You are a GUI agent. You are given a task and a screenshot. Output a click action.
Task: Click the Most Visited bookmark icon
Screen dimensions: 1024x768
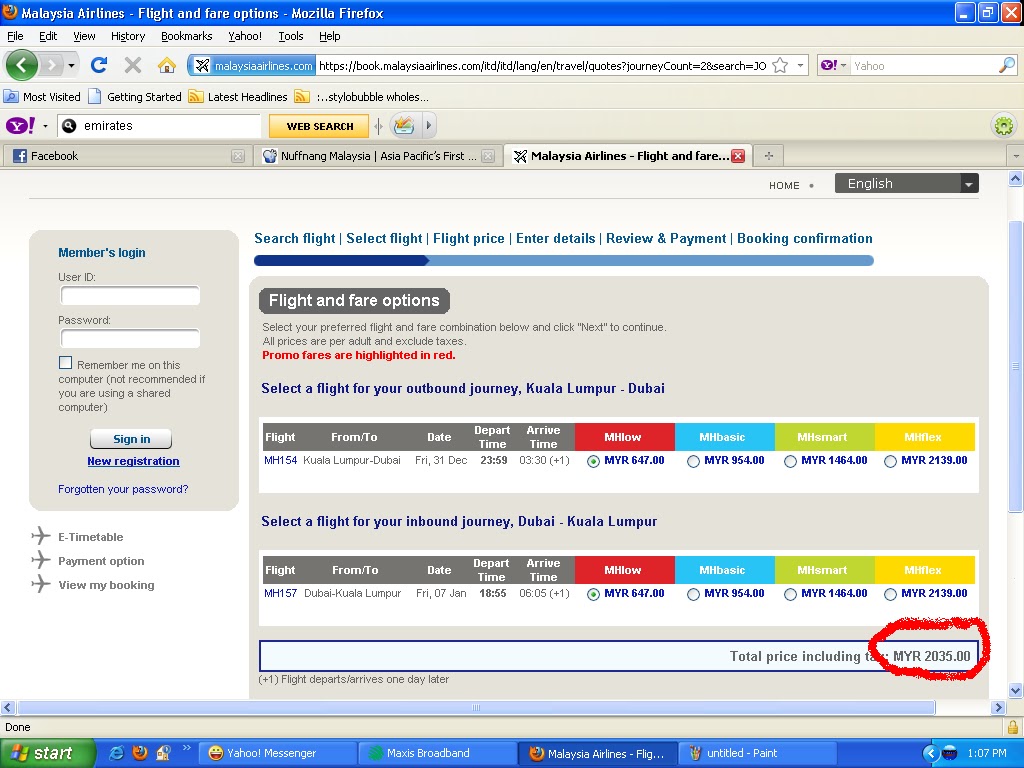(10, 97)
